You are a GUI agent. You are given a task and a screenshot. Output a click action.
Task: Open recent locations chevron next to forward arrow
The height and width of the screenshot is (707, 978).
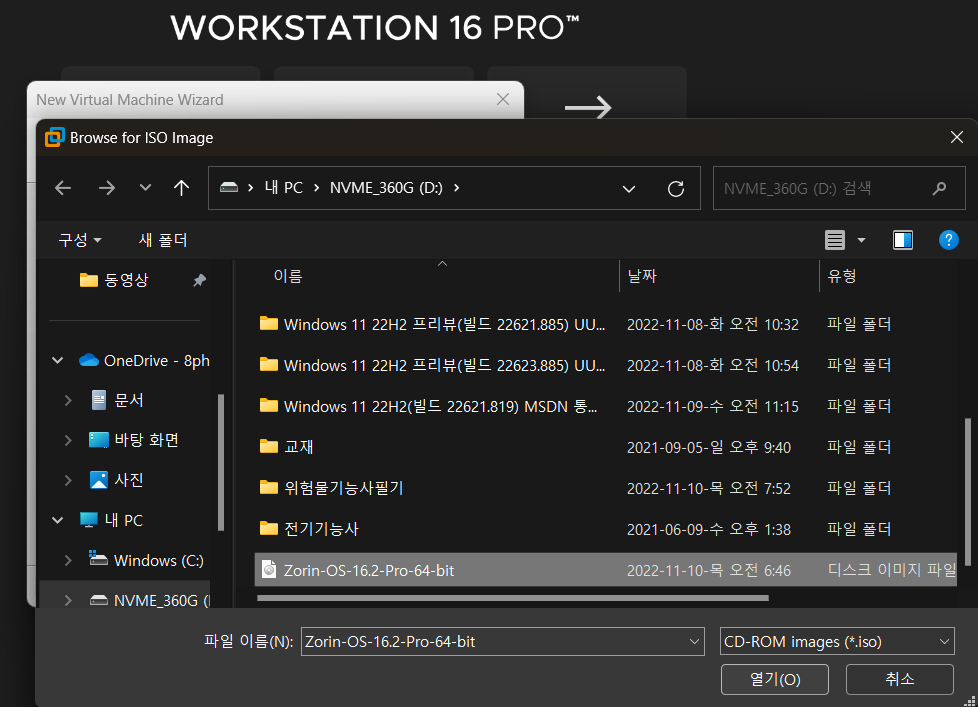click(x=145, y=188)
